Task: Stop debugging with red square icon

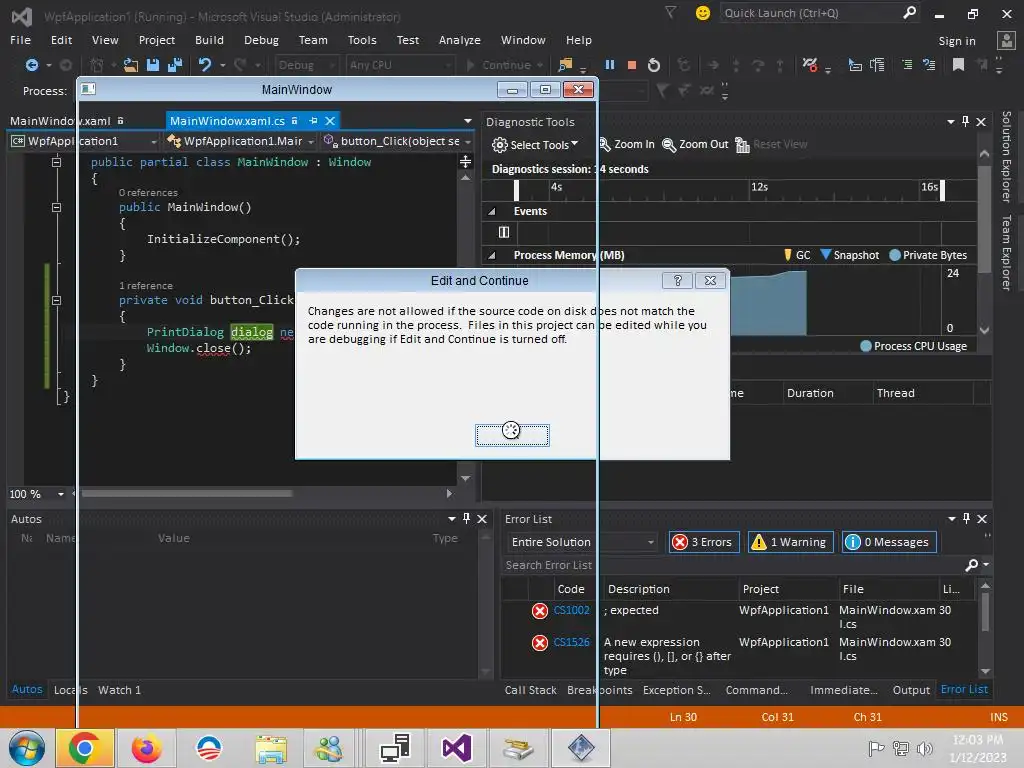Action: (x=632, y=65)
